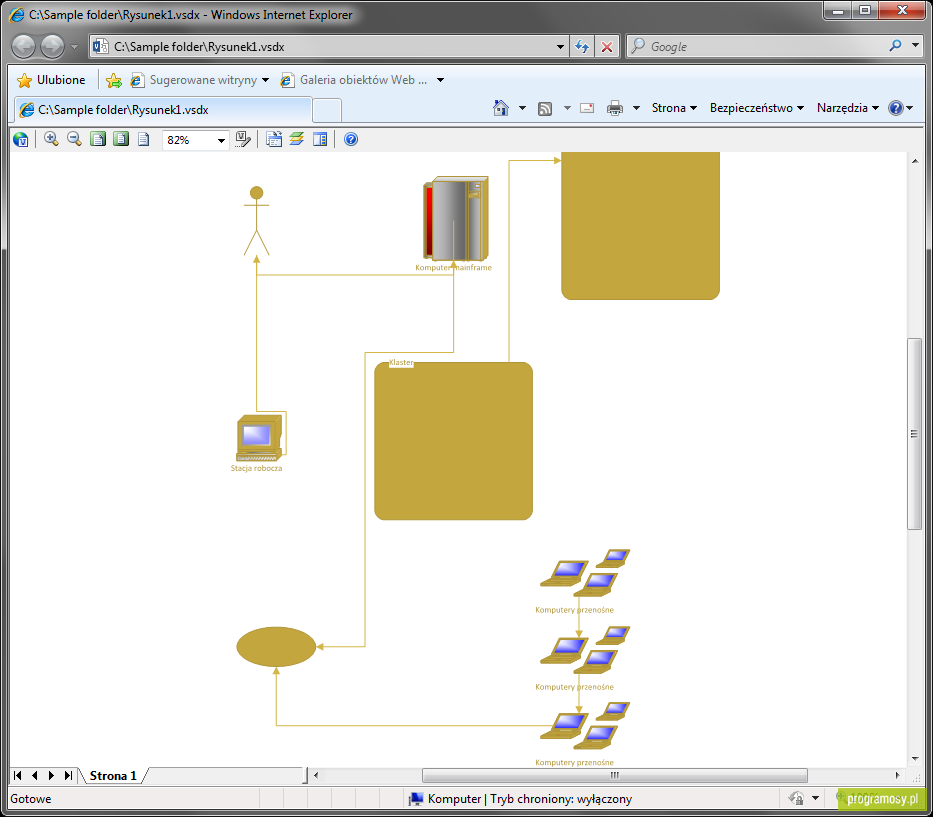Viewport: 933px width, 817px height.
Task: Select the Stacja robocza workstation shape
Action: [259, 438]
